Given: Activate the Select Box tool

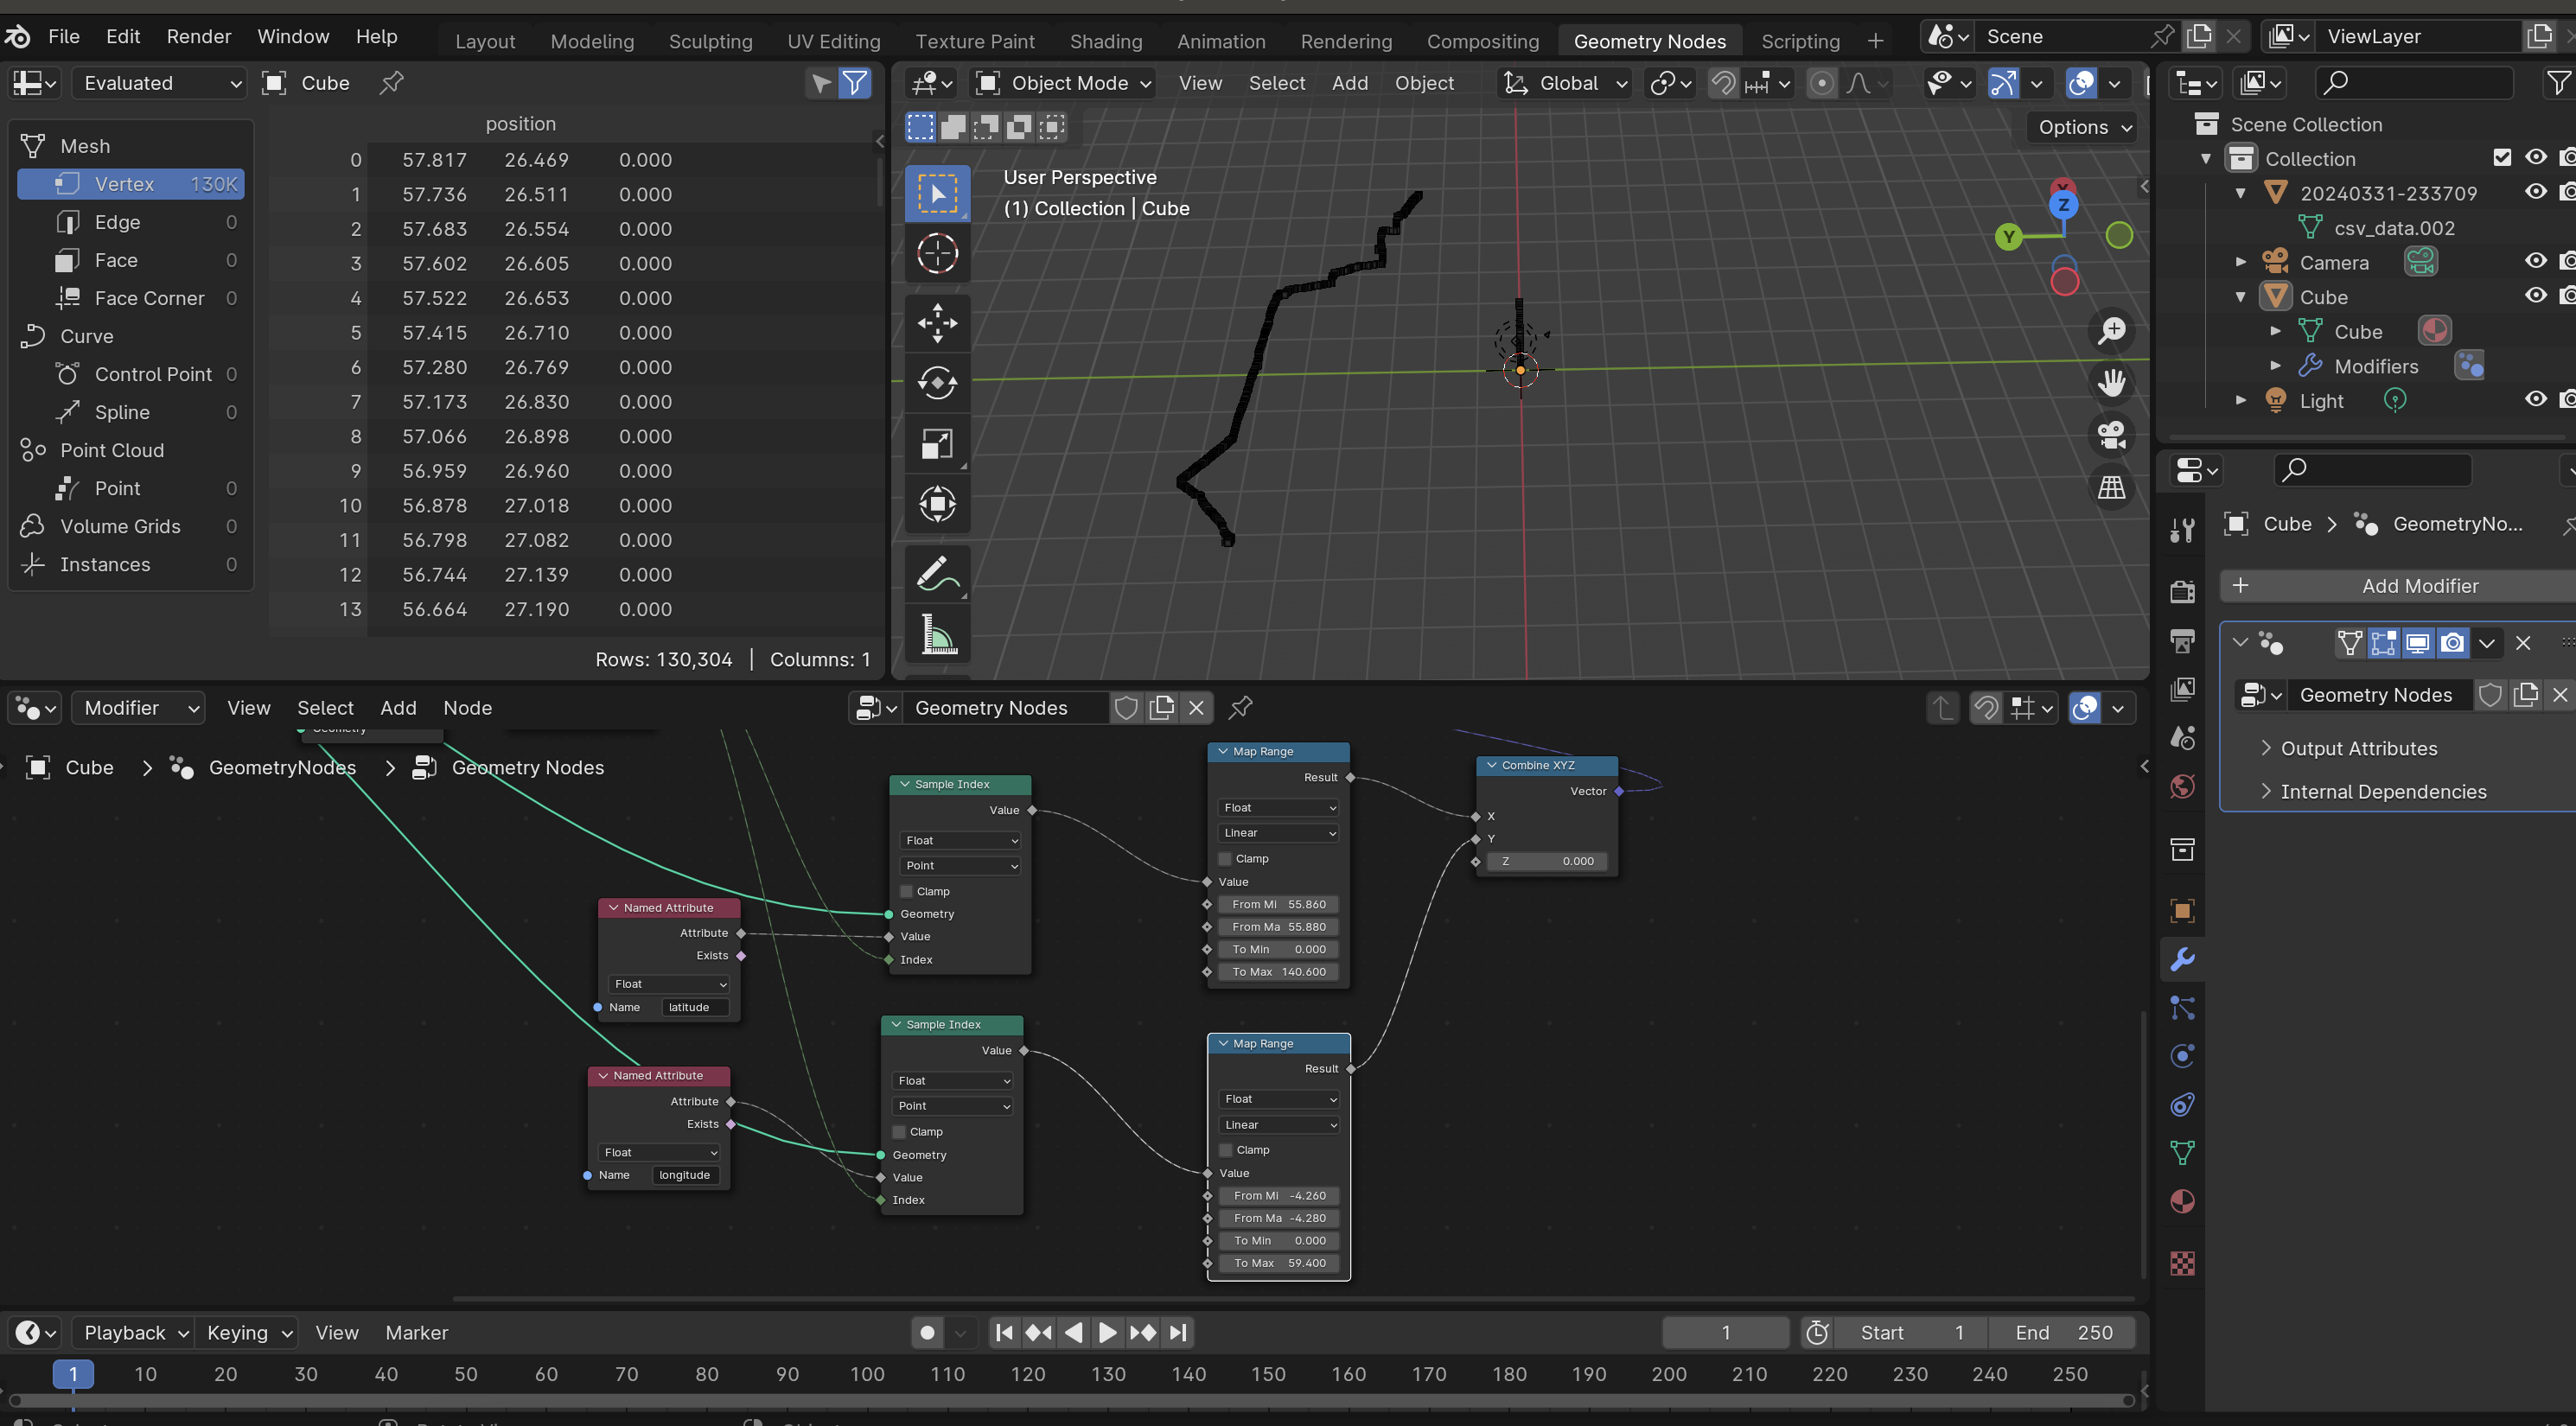Looking at the screenshot, I should coord(937,192).
